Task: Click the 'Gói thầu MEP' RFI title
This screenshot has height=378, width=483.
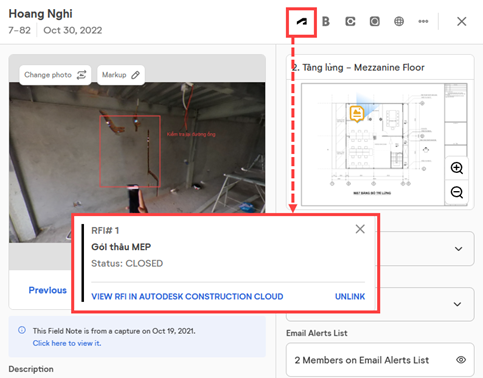Action: 121,247
